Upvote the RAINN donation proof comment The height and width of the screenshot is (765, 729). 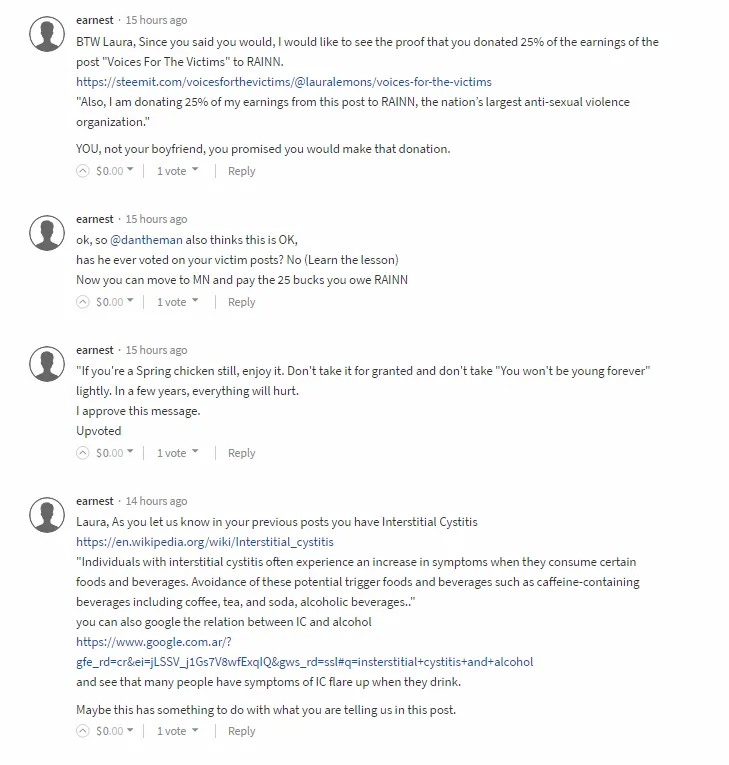click(x=83, y=171)
